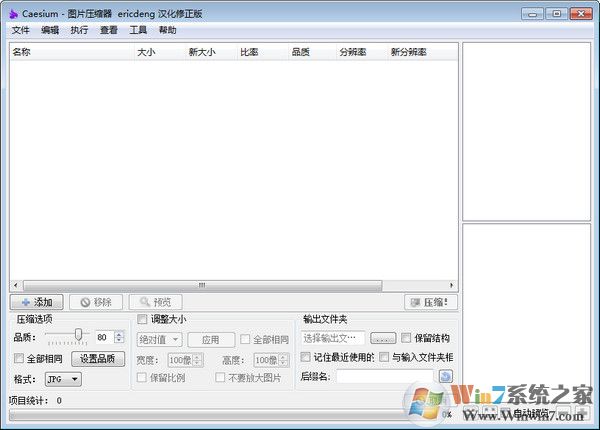Click the 宽度 spinner arrows
Viewport: 600px width, 430px height.
[197, 360]
